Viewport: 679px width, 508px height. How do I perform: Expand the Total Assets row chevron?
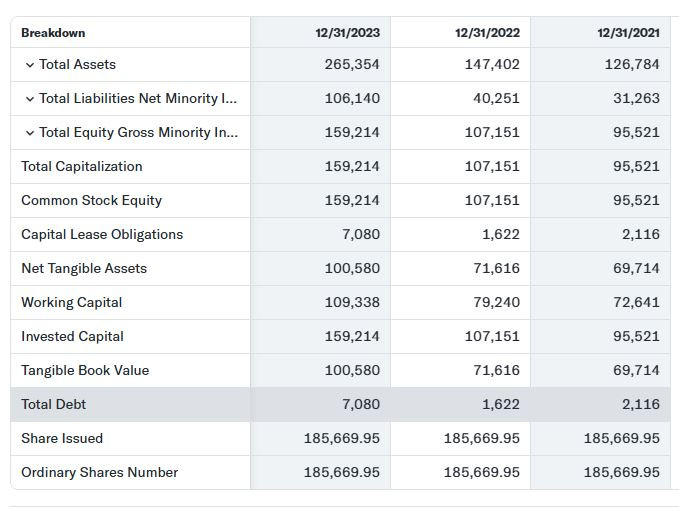tap(29, 65)
